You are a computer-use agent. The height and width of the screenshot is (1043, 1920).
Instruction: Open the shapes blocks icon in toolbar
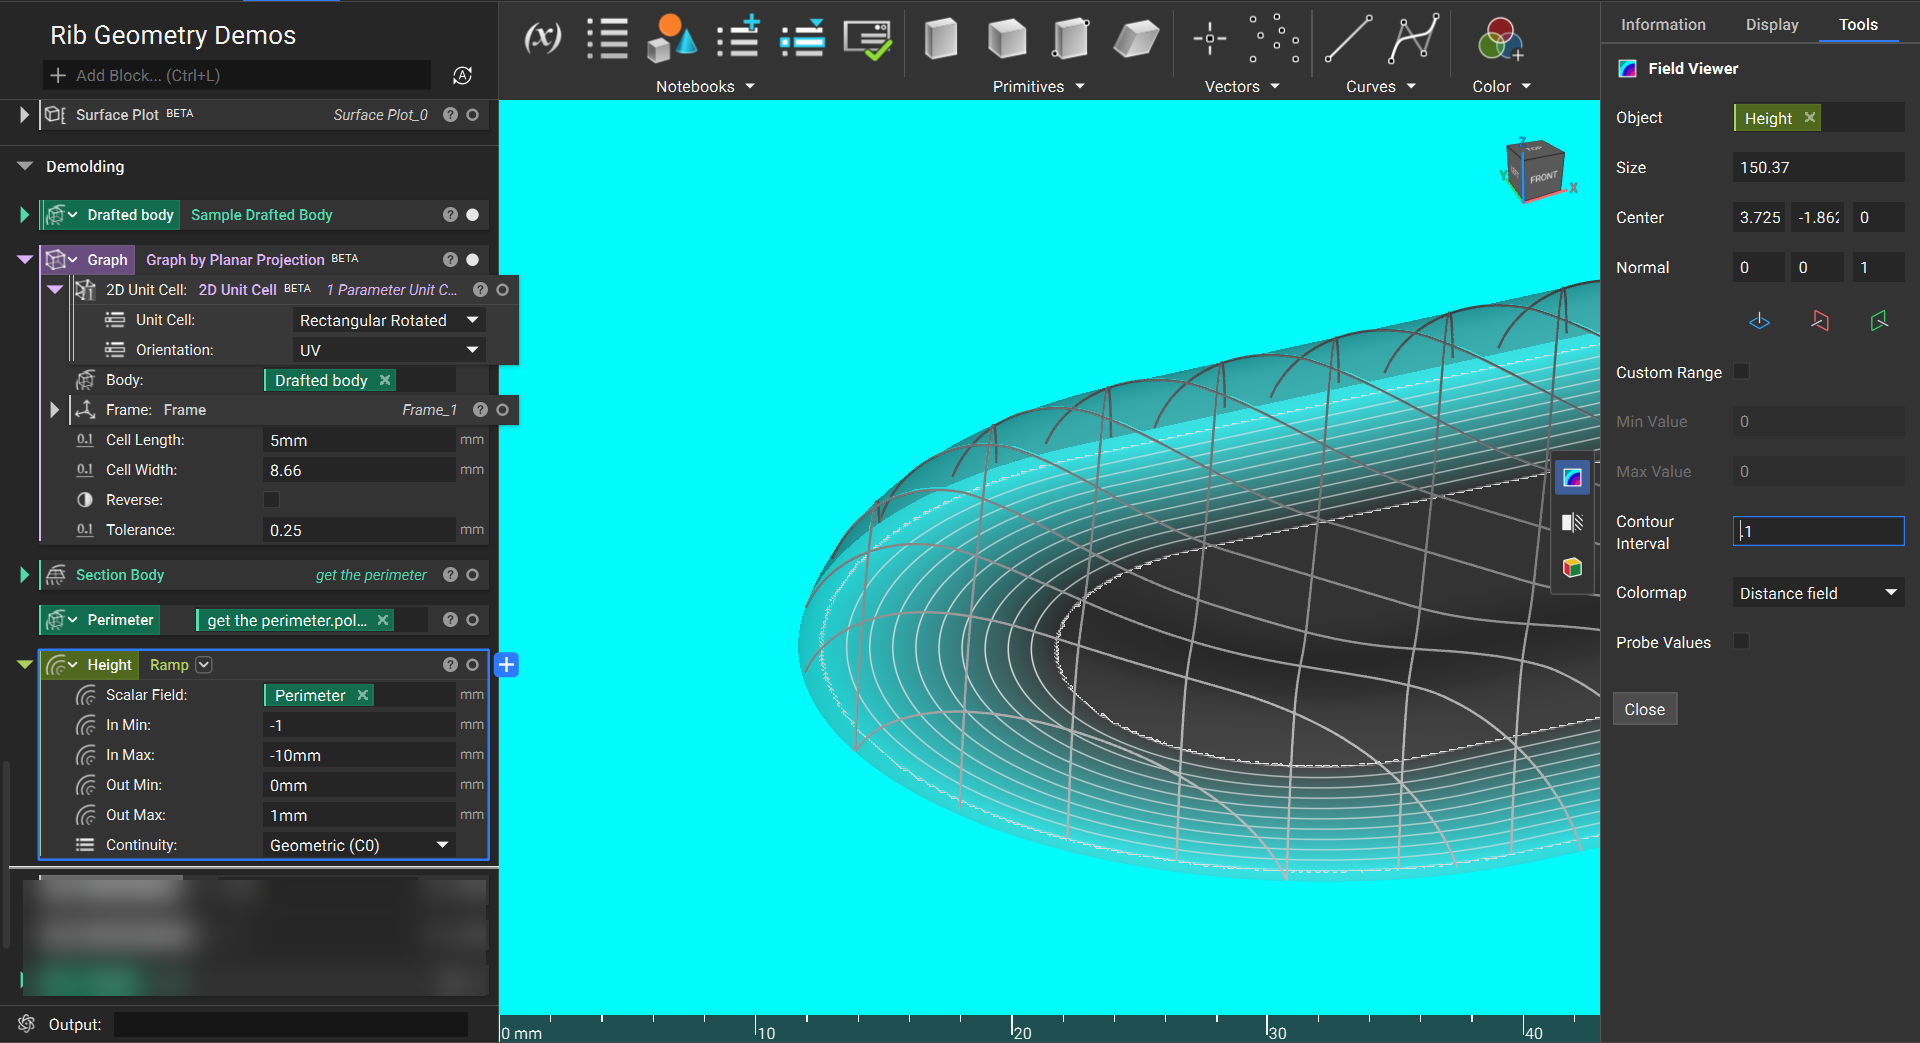click(671, 39)
